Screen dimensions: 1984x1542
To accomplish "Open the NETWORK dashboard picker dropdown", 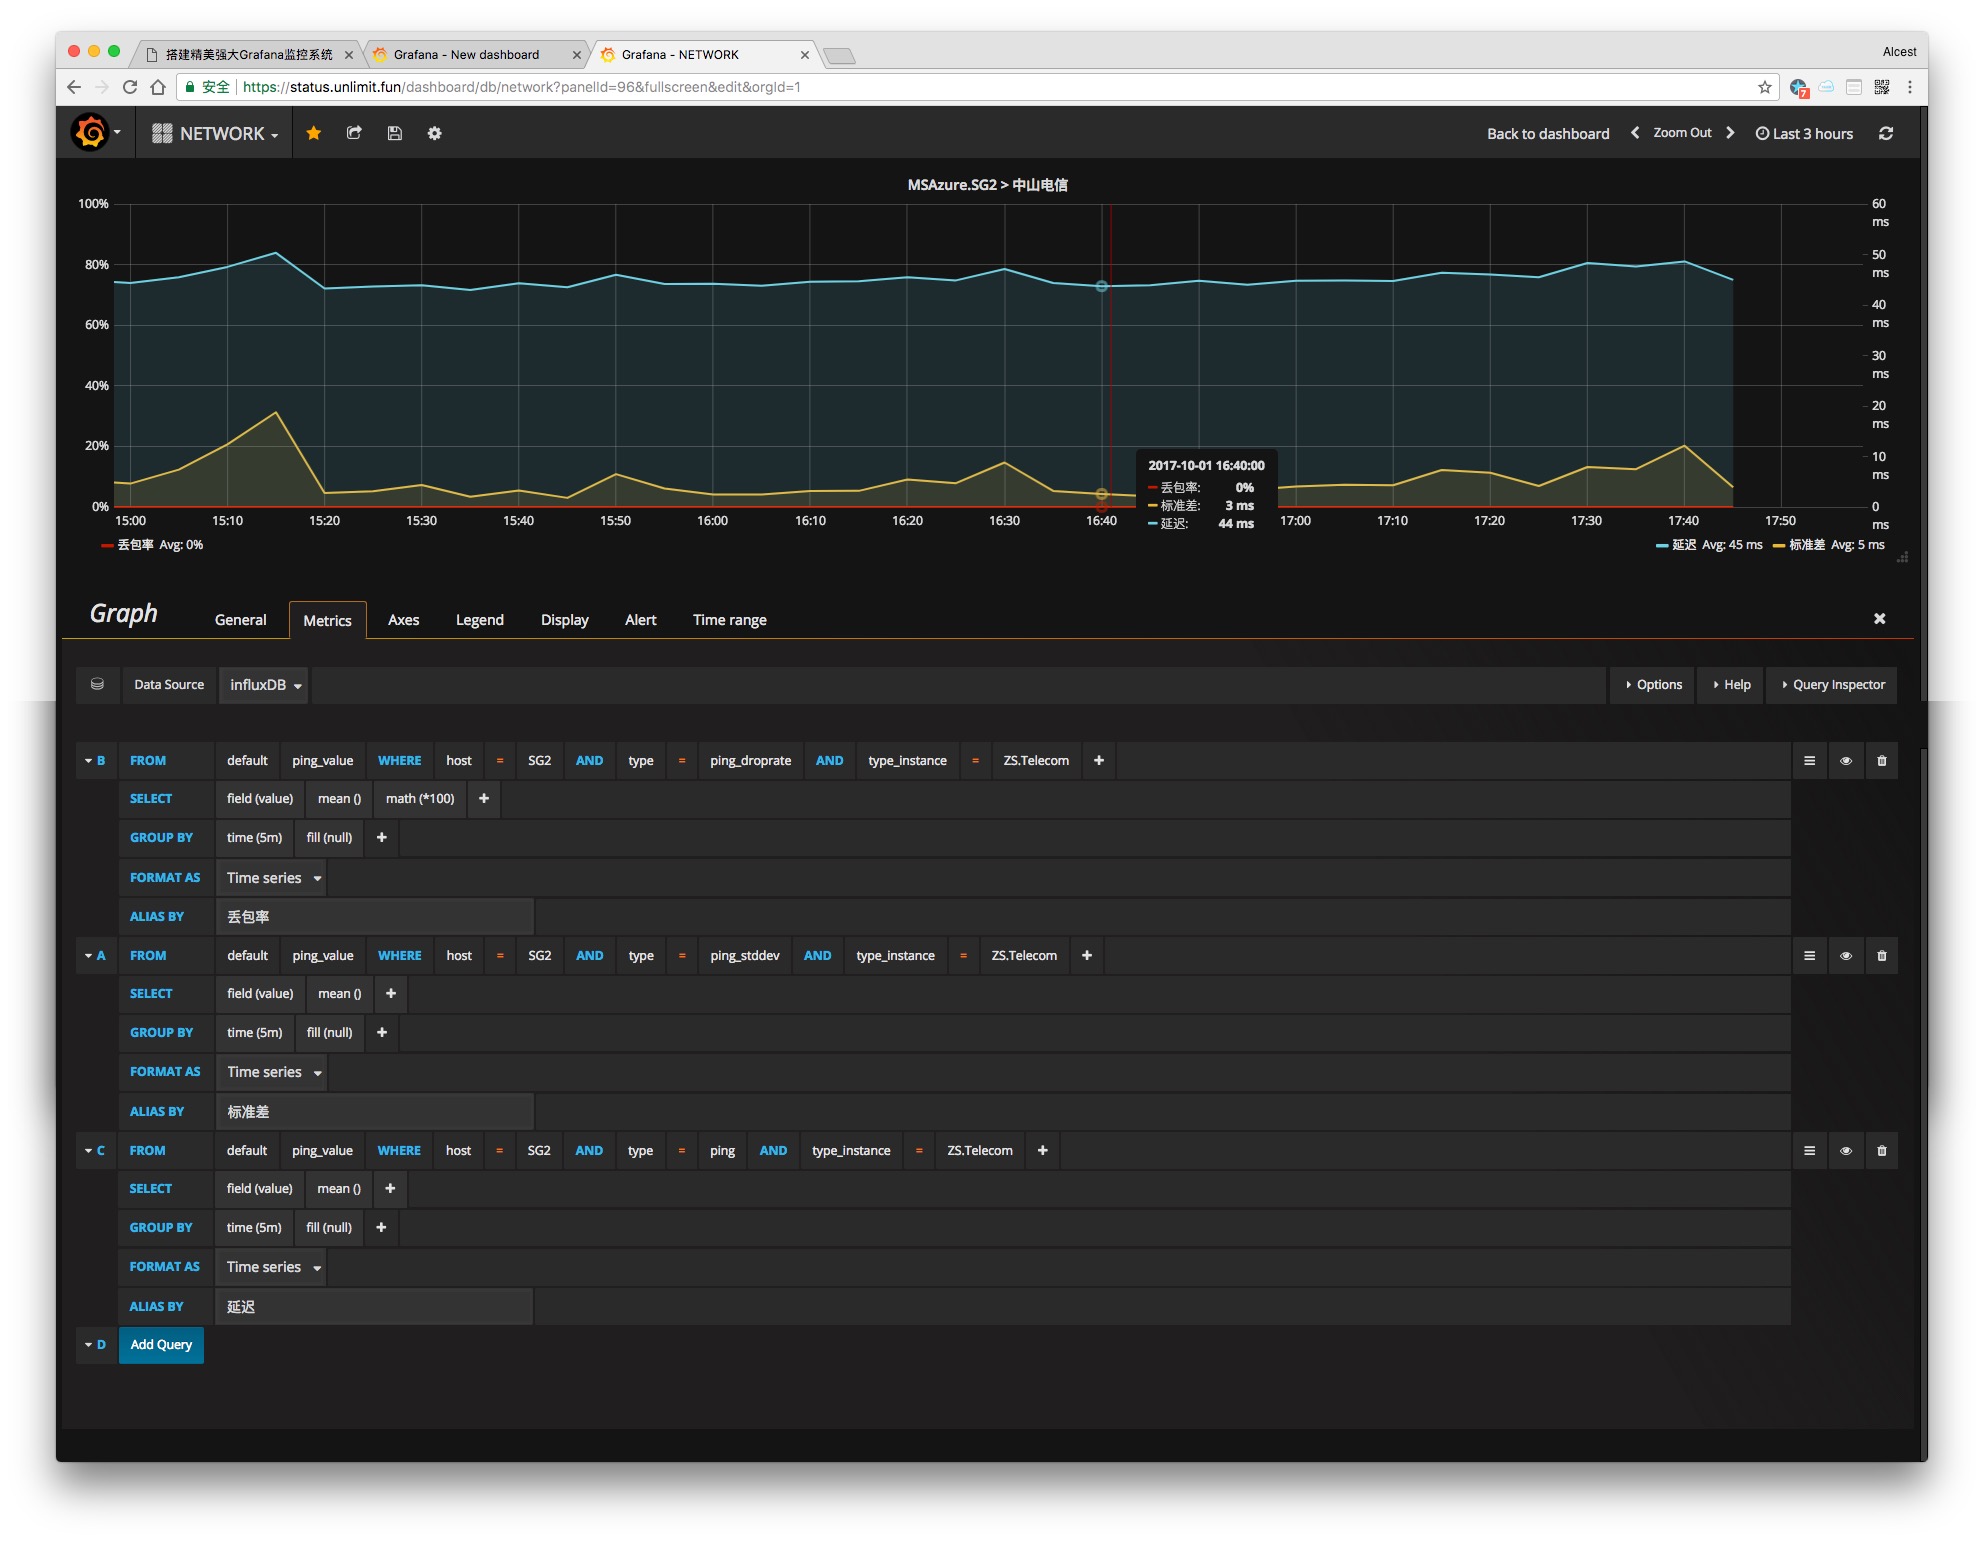I will pos(215,133).
